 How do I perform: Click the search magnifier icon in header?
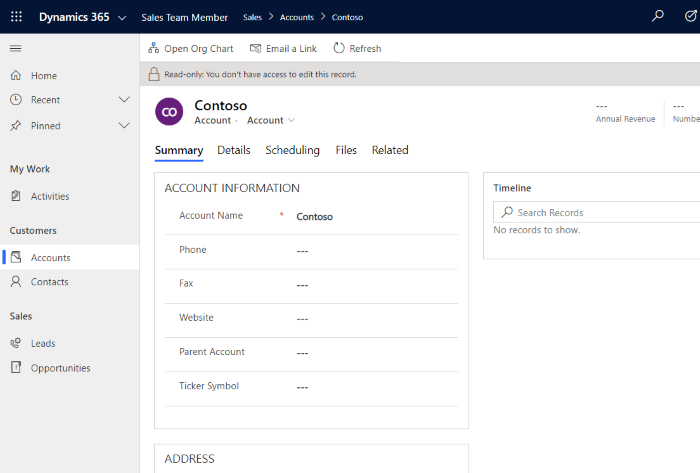(657, 17)
